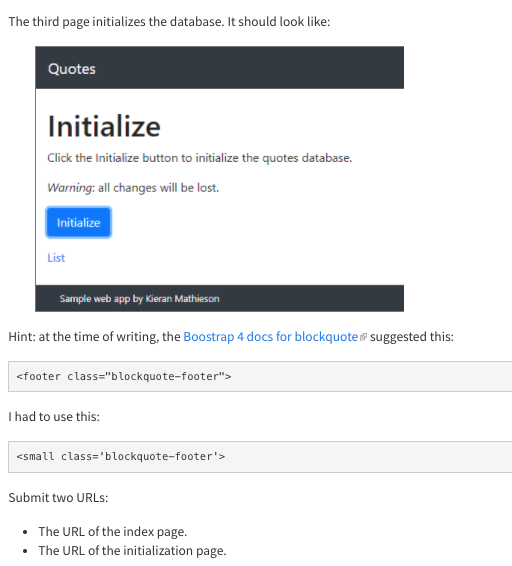
Task: Click the Warning italic text
Action: pyautogui.click(x=69, y=188)
